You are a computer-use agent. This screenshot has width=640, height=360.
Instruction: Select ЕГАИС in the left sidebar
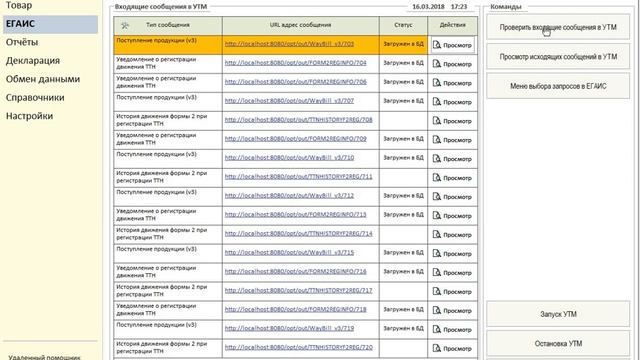tap(51, 24)
